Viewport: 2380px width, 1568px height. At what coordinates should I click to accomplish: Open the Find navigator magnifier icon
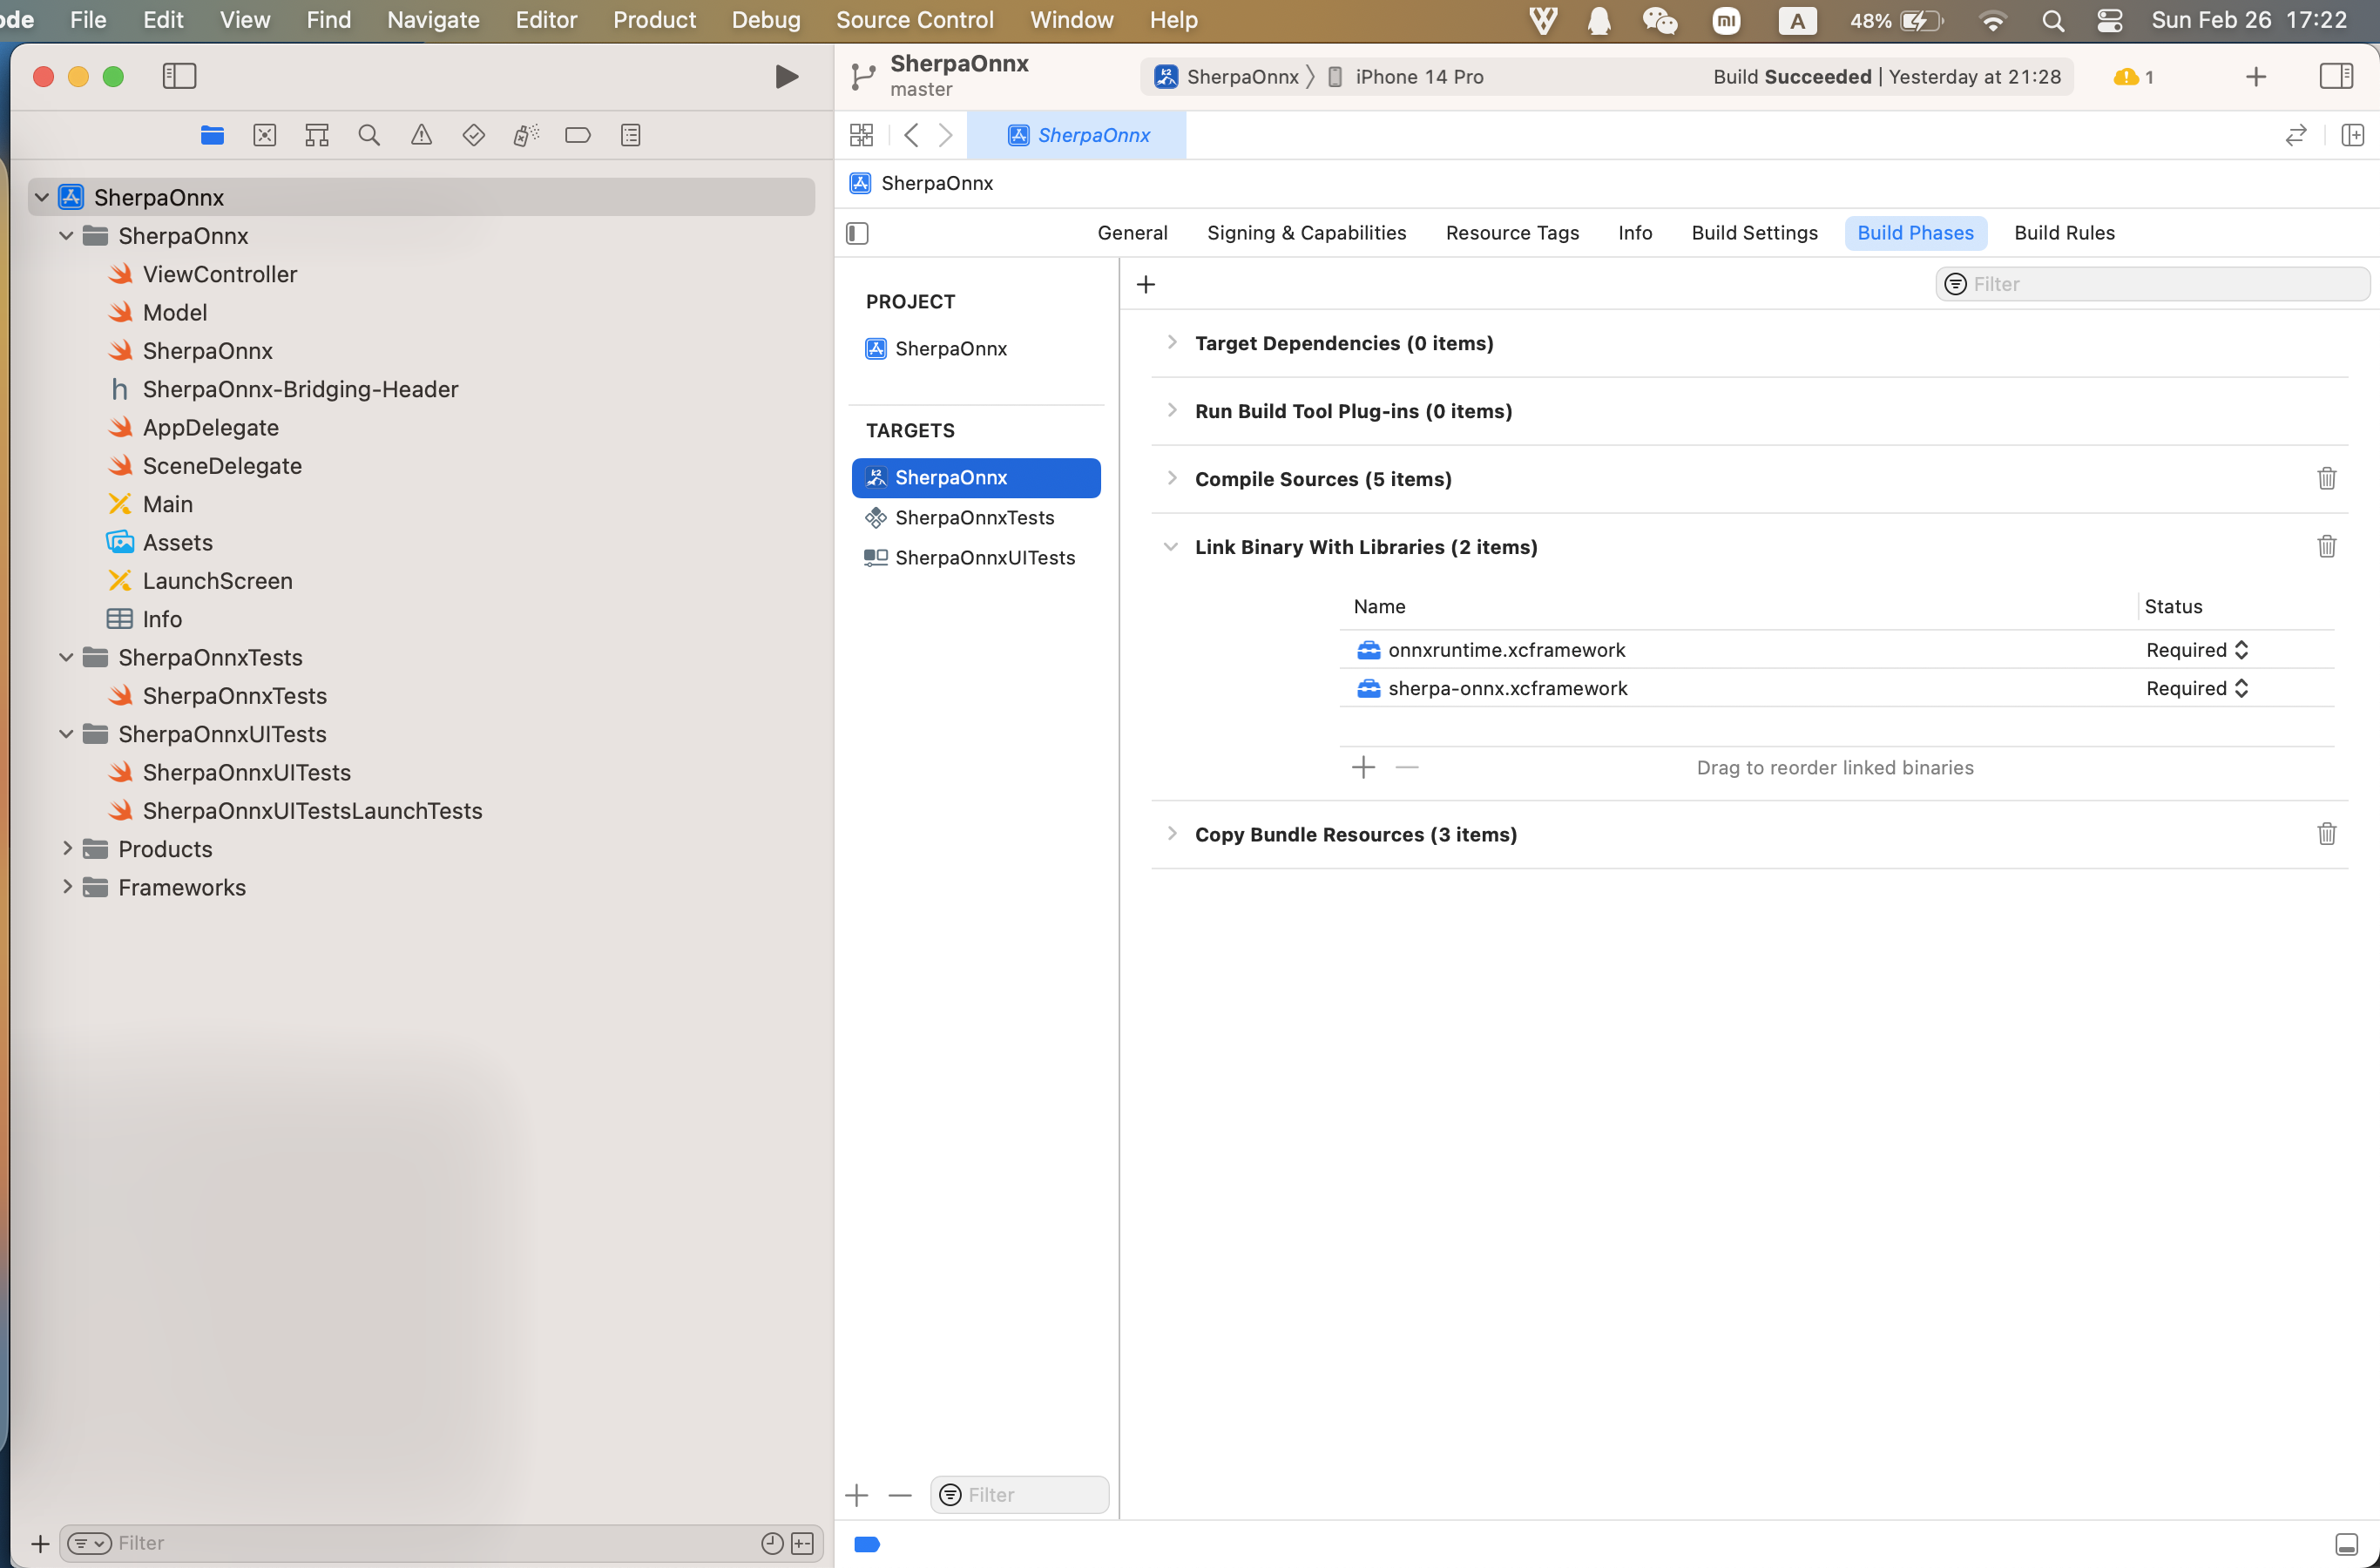click(369, 135)
